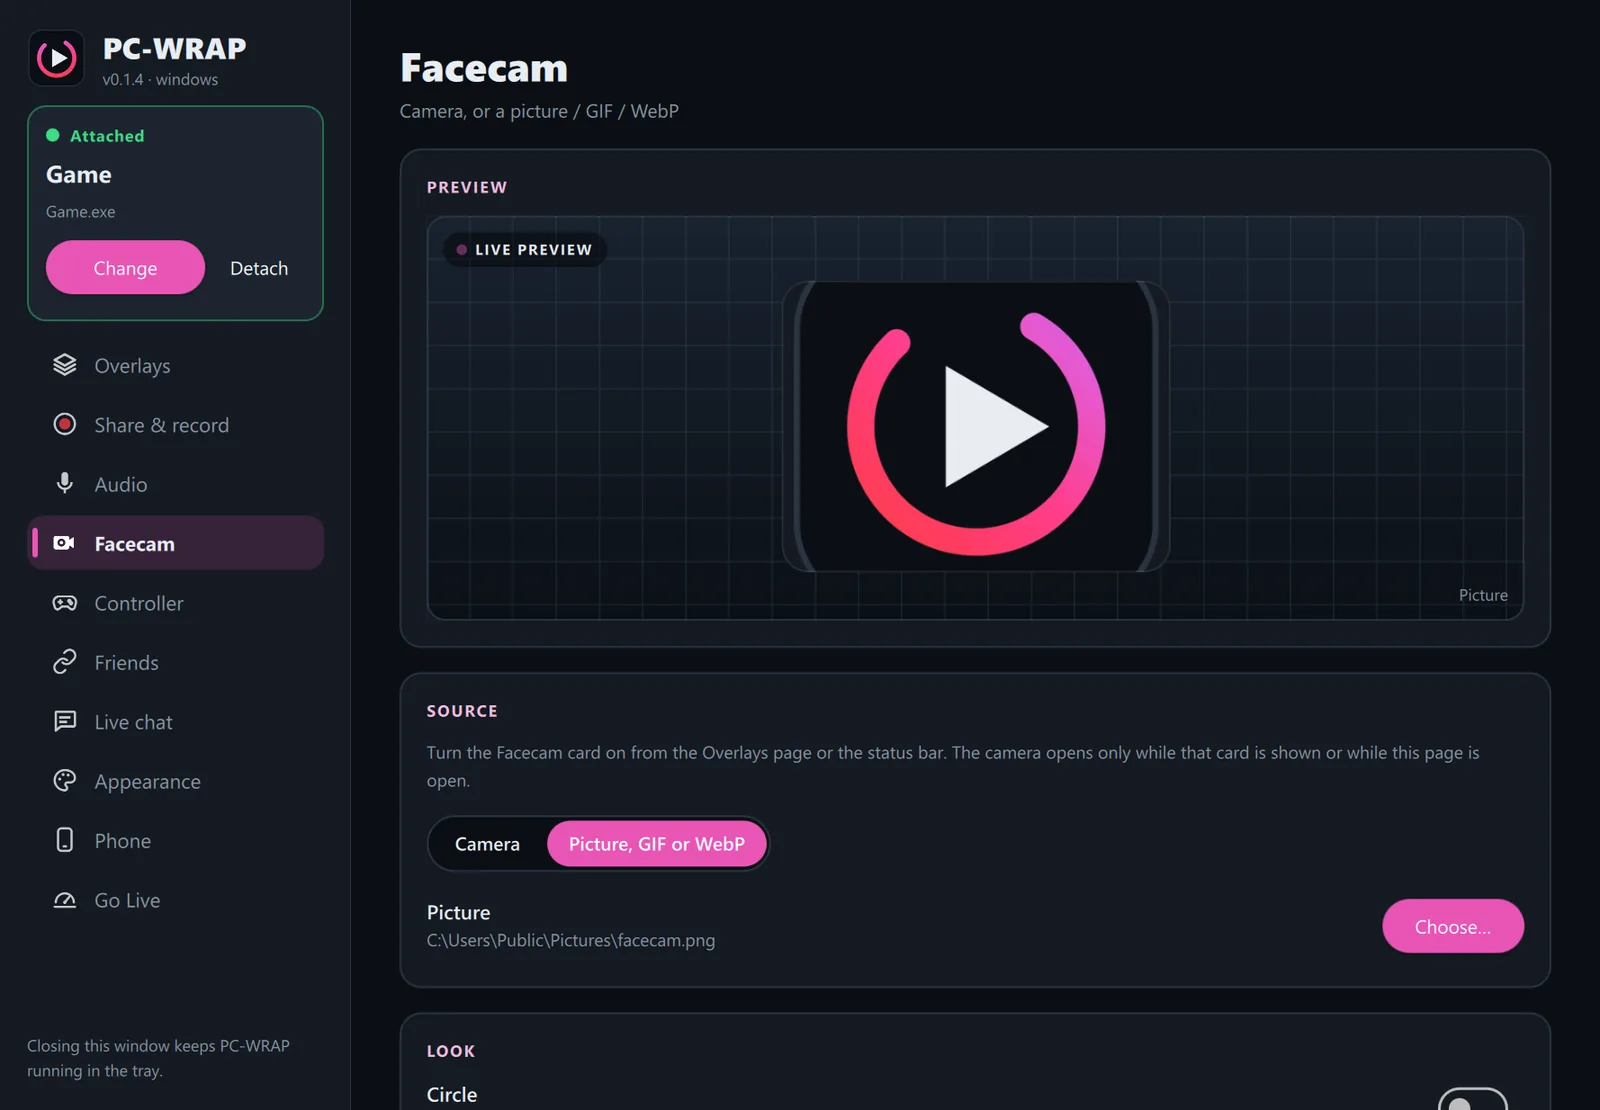Image resolution: width=1600 pixels, height=1110 pixels.
Task: Click the PC-WRAP logo icon
Action: click(x=57, y=58)
